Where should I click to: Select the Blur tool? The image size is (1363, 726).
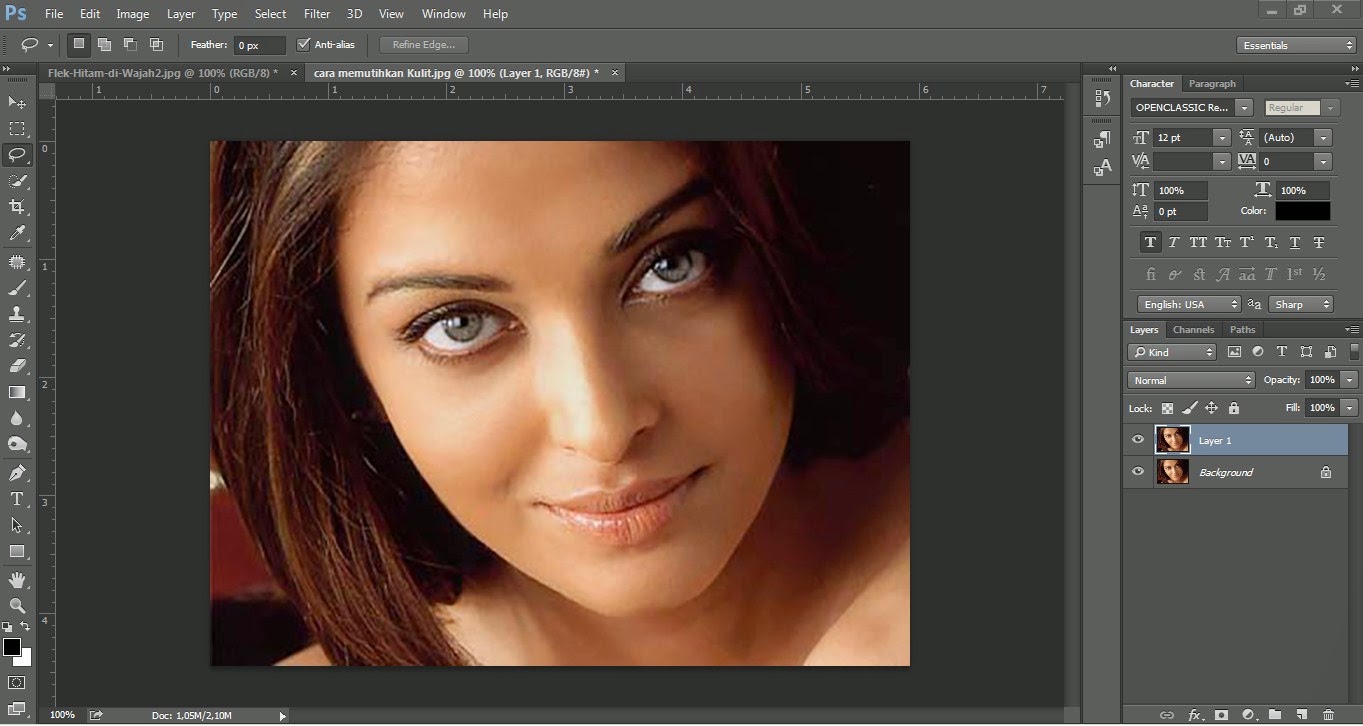coord(17,418)
